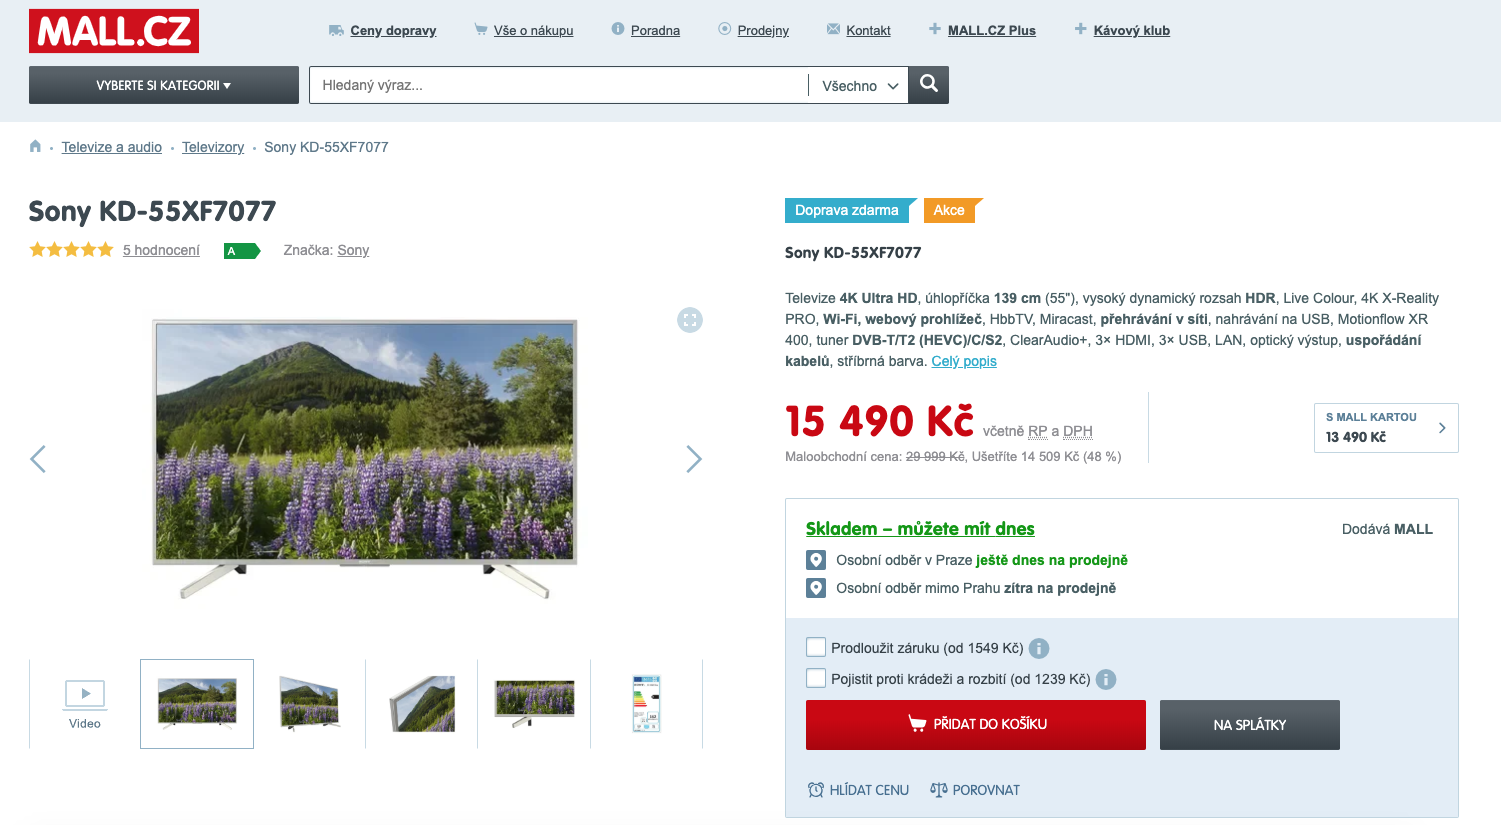Viewport: 1501px width, 825px height.
Task: Click the RP abbreviation link
Action: [x=1038, y=432]
